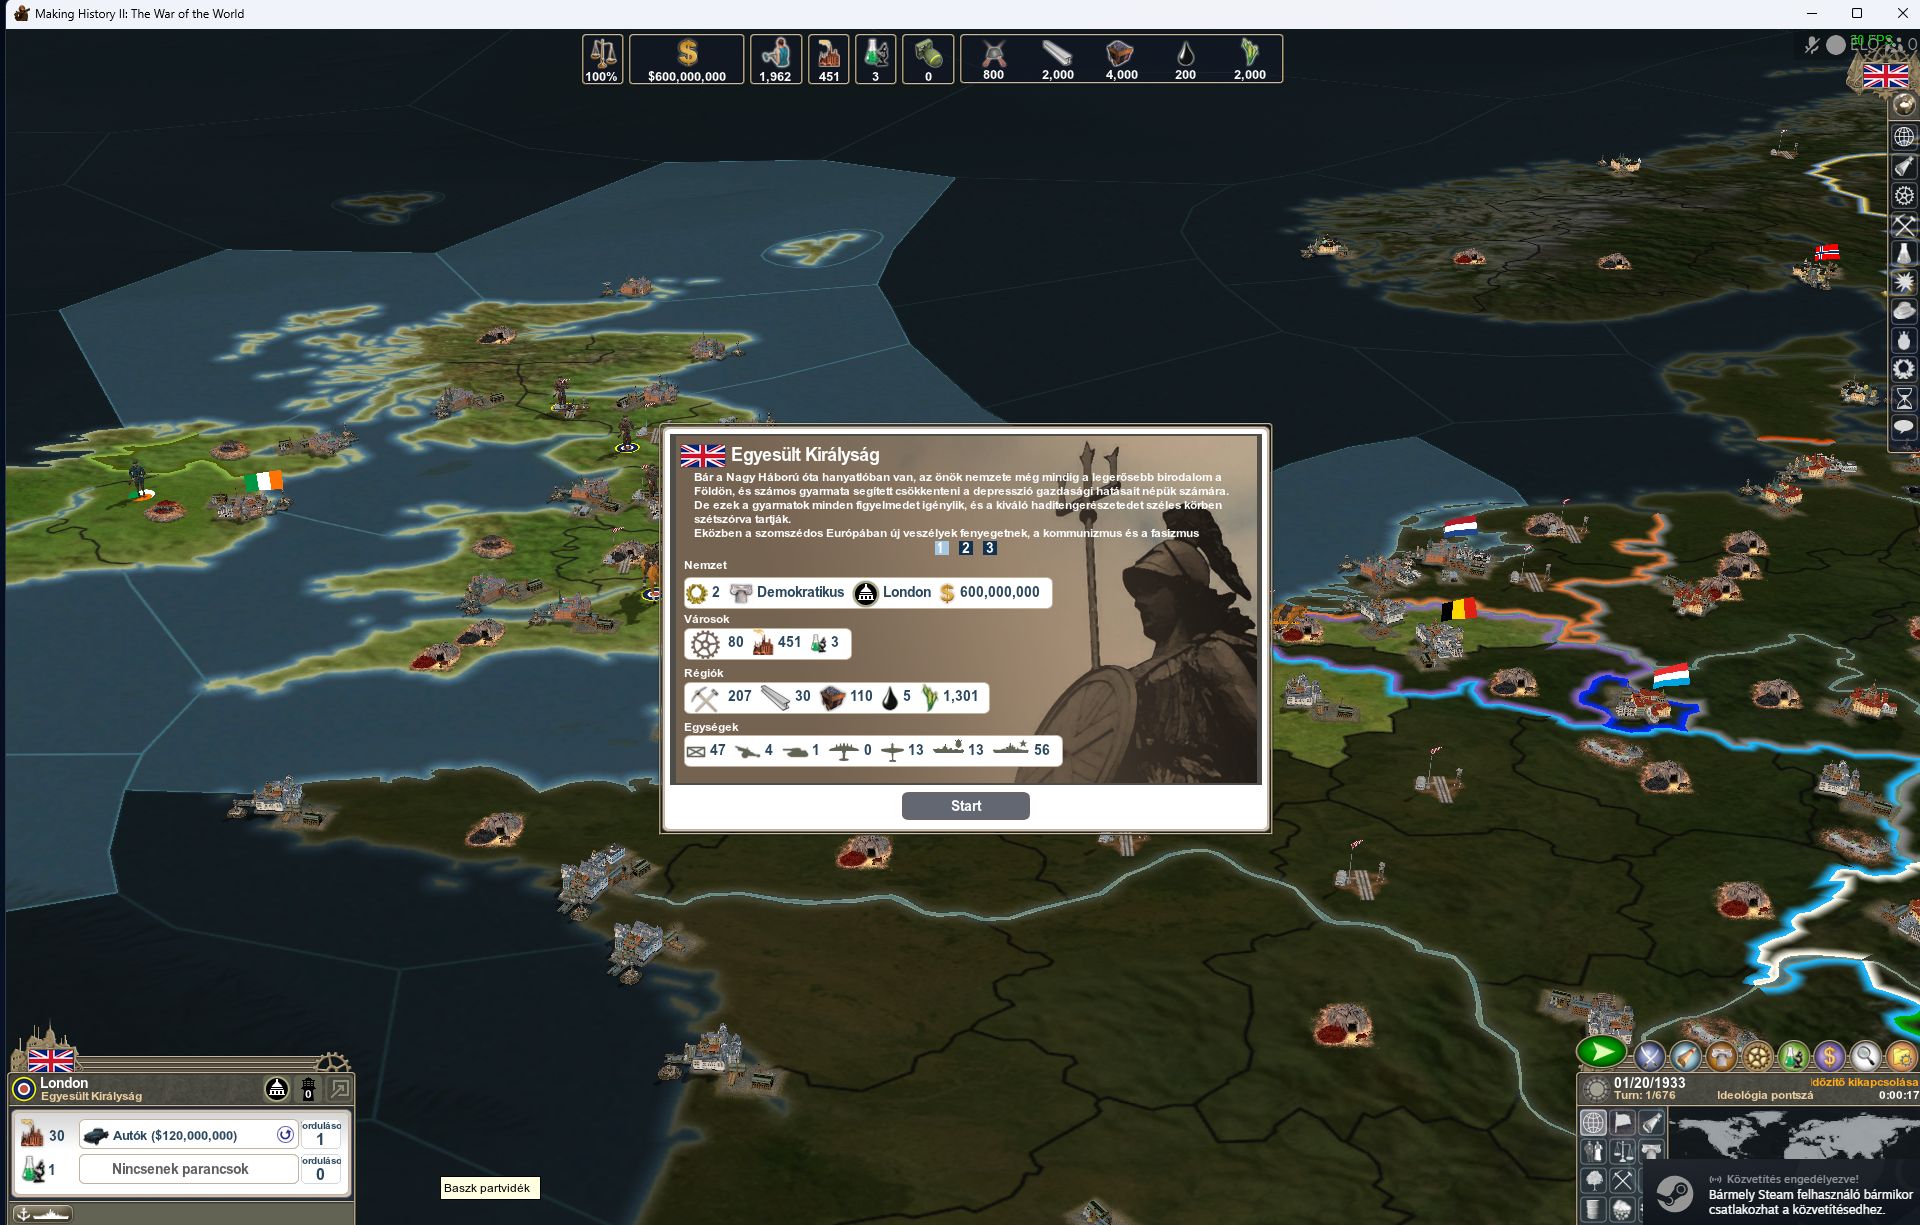Toggle the crossed pickaxes resource map mode
The image size is (1920, 1225).
click(x=1622, y=1181)
